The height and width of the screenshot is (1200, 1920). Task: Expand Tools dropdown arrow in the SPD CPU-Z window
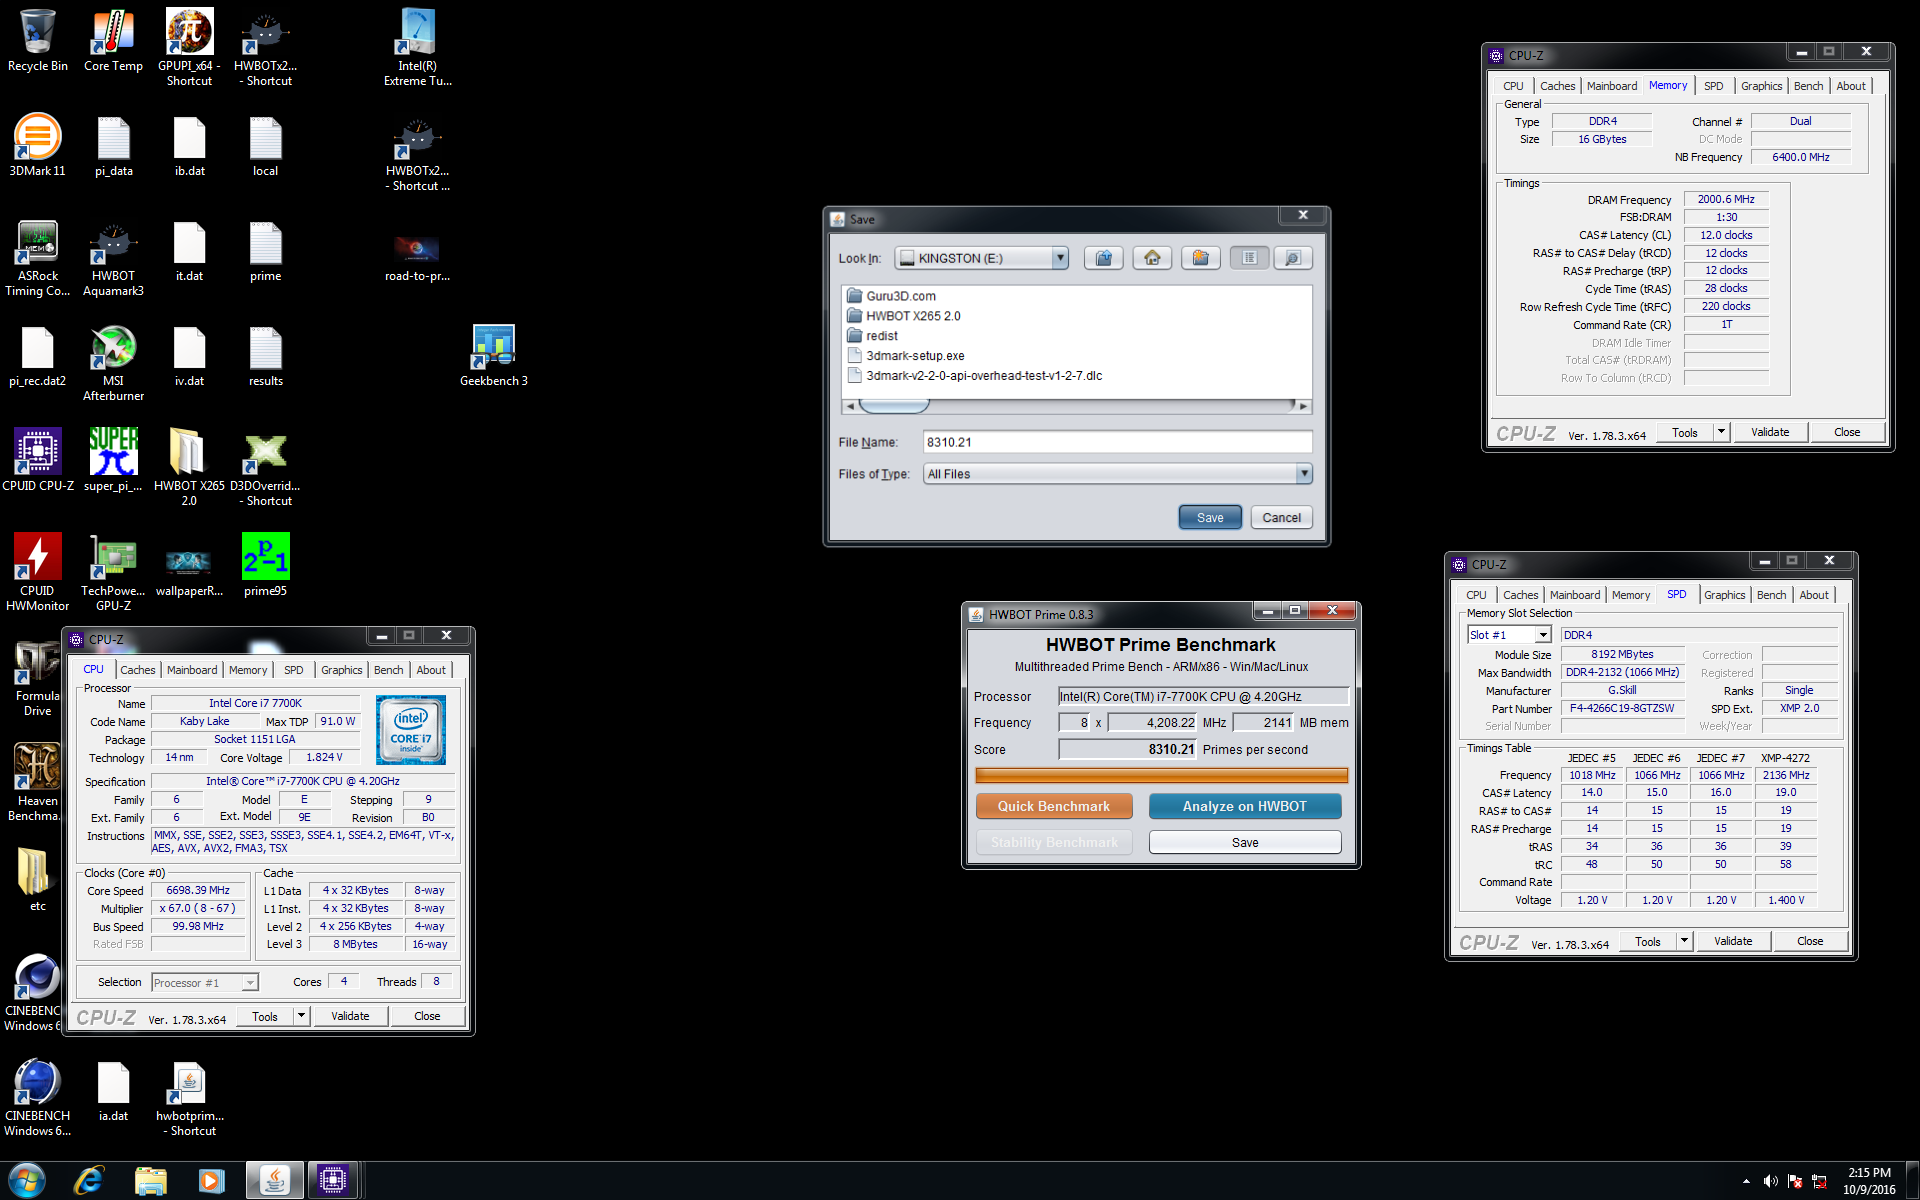[x=1684, y=941]
